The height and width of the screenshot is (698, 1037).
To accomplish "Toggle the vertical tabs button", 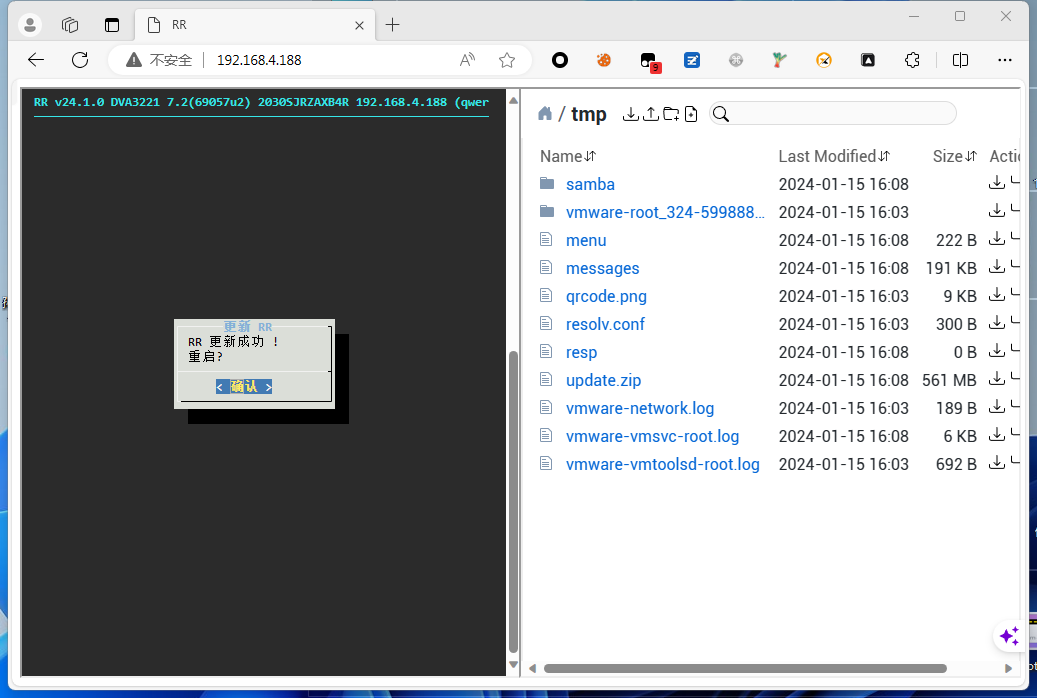I will click(112, 25).
